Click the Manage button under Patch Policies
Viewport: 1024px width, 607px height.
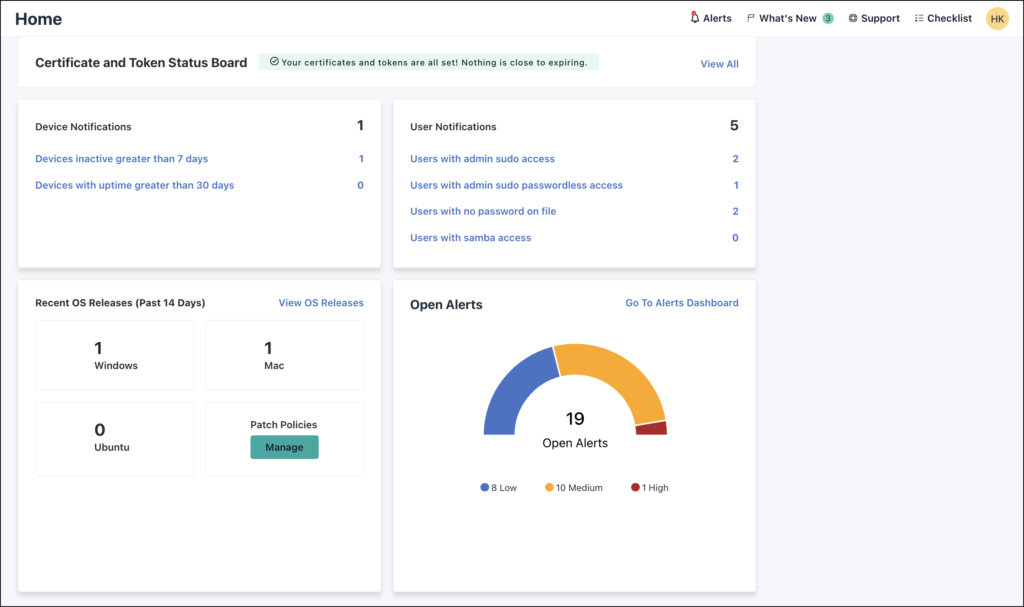tap(284, 447)
